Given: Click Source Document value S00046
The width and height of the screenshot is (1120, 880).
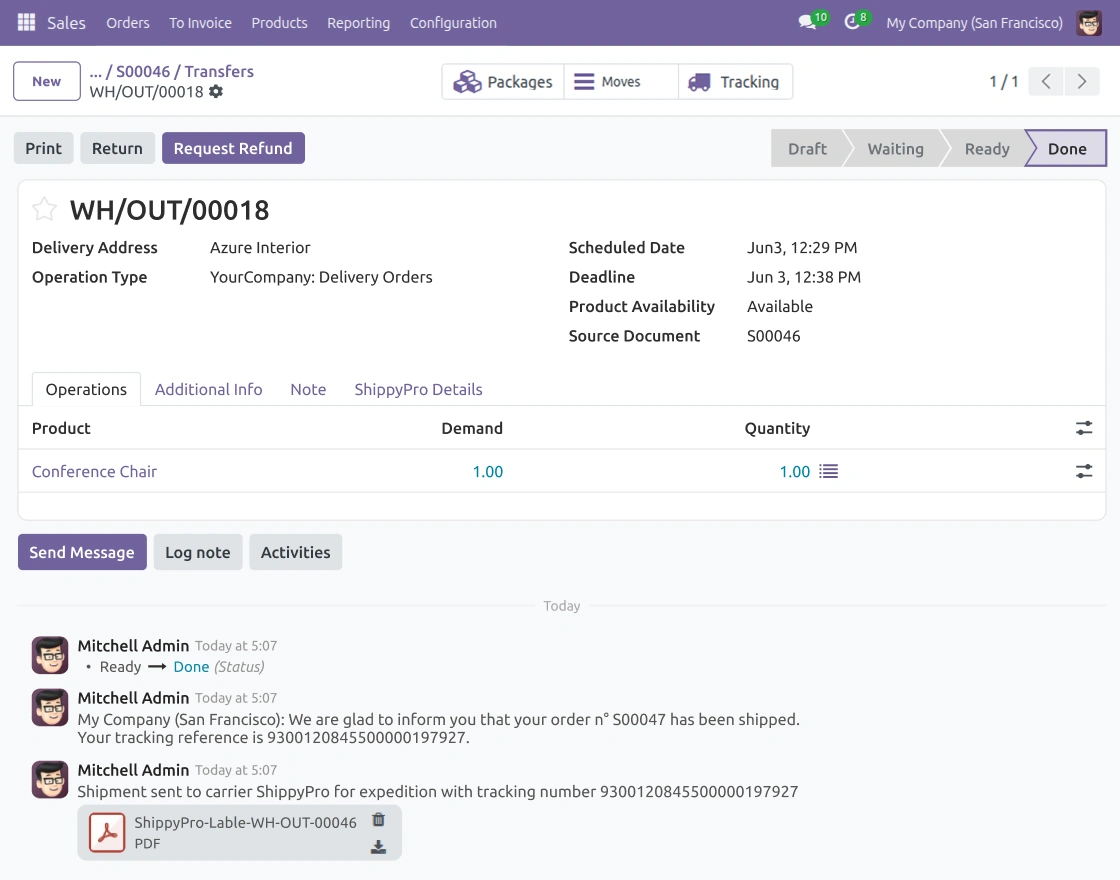Looking at the screenshot, I should click(774, 336).
